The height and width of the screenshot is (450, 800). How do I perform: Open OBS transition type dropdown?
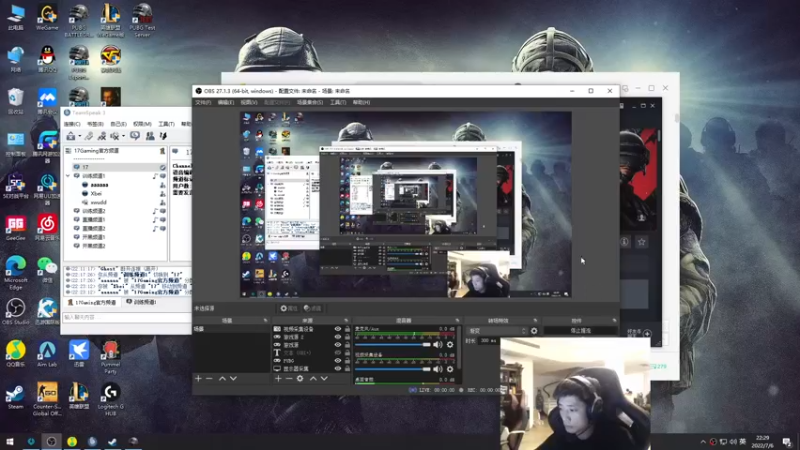coord(497,331)
